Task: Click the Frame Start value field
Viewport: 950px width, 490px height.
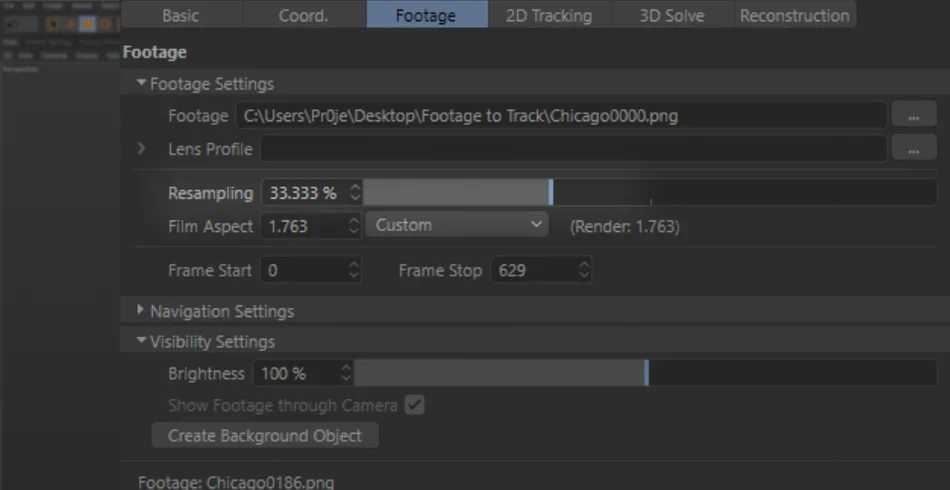Action: coord(304,270)
